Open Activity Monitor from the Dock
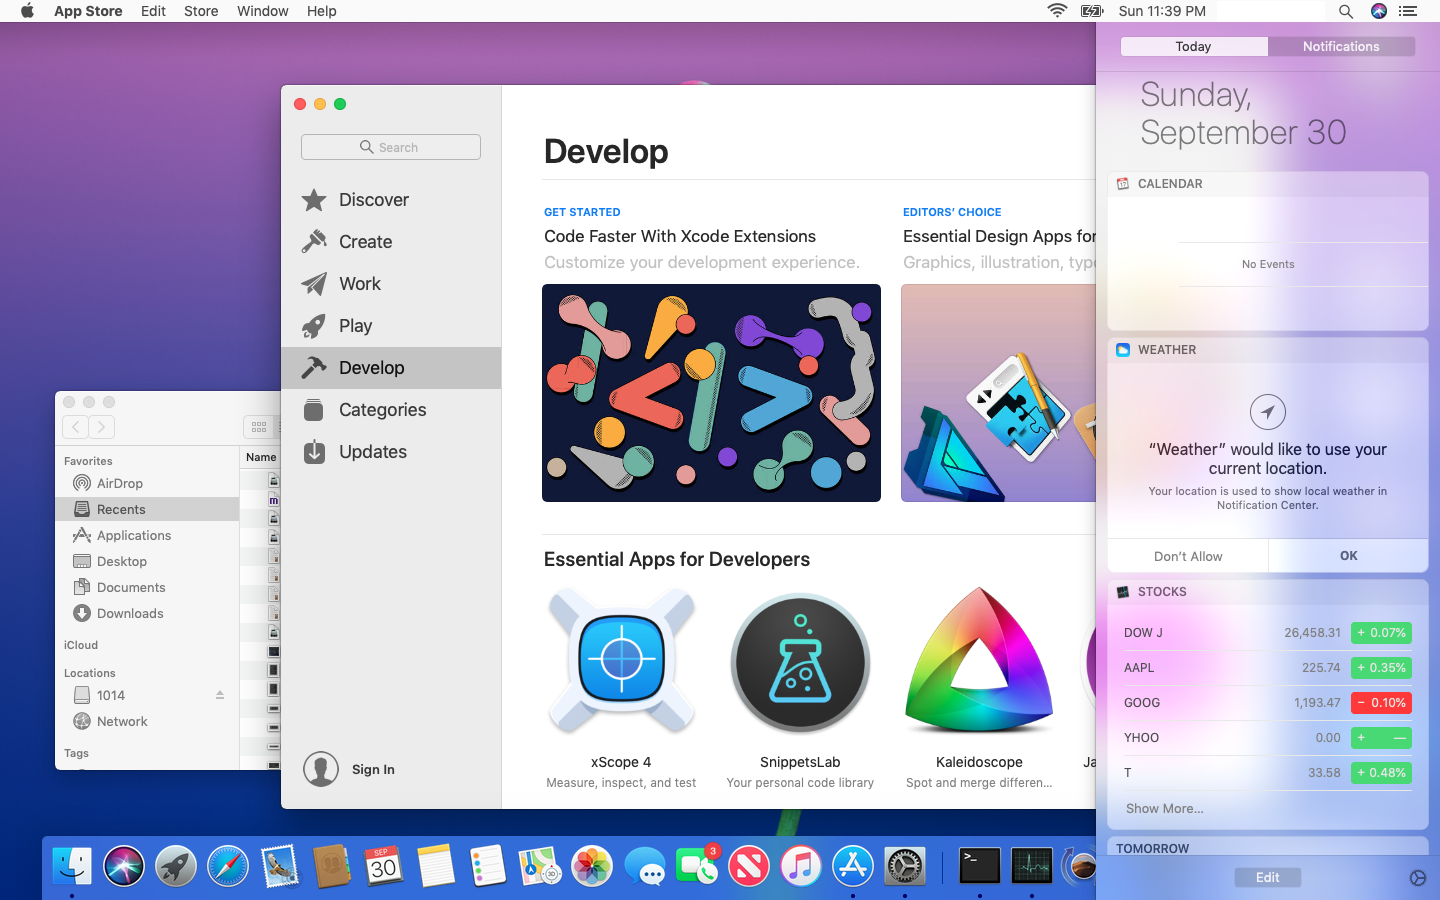Image resolution: width=1440 pixels, height=900 pixels. tap(1032, 866)
